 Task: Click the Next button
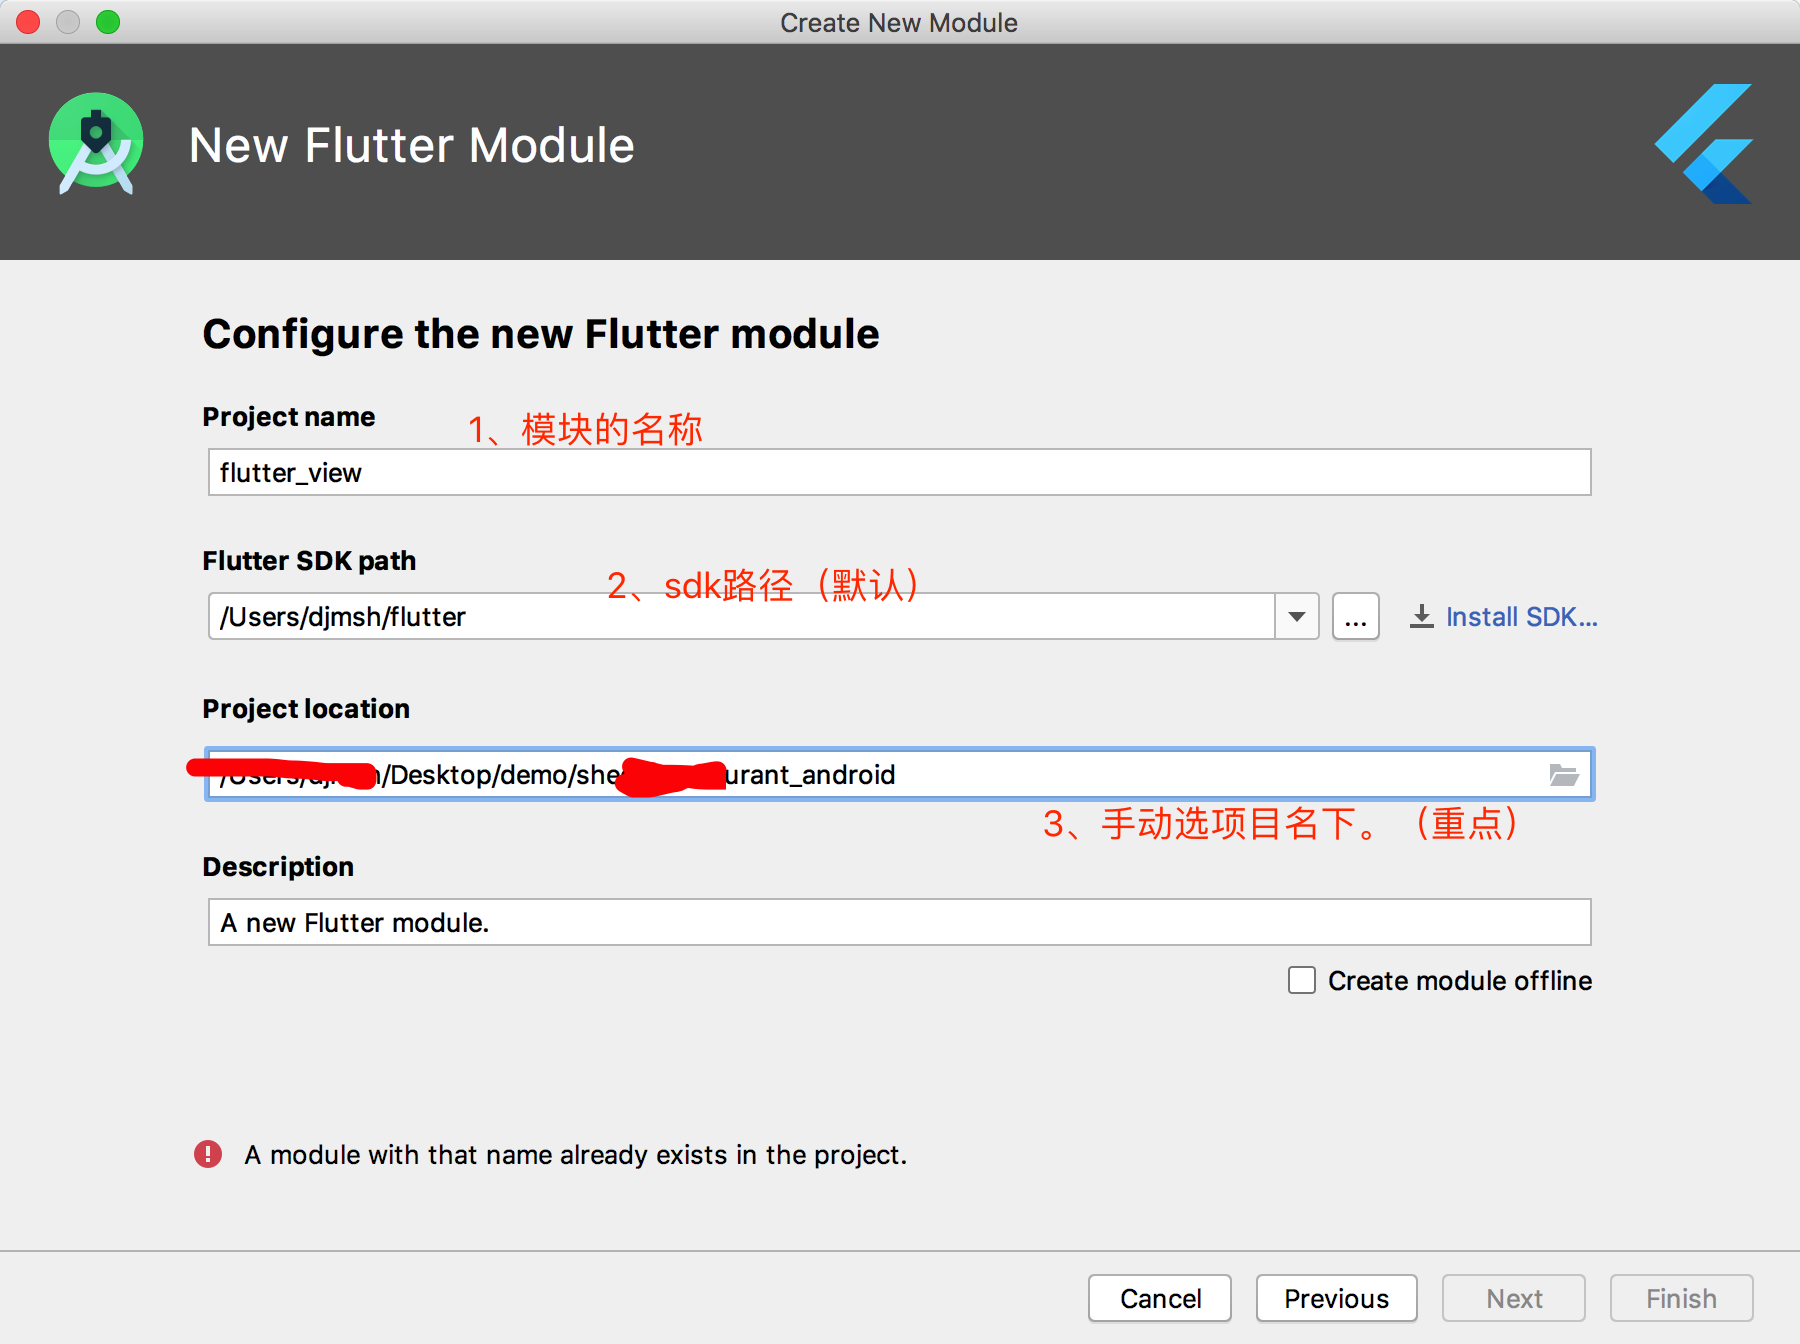click(1513, 1298)
